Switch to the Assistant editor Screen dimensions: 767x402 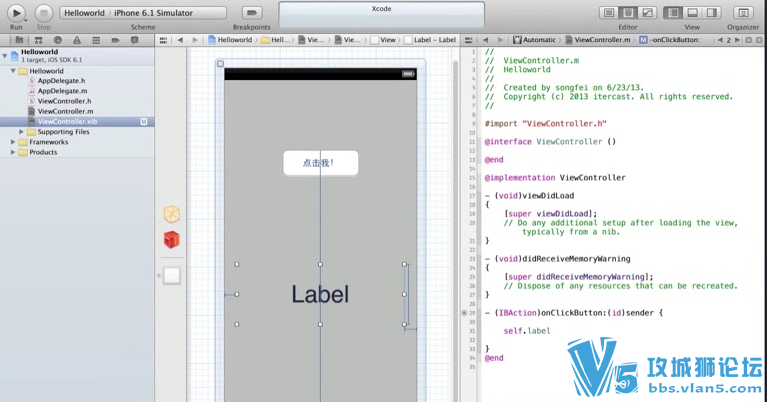pyautogui.click(x=628, y=13)
